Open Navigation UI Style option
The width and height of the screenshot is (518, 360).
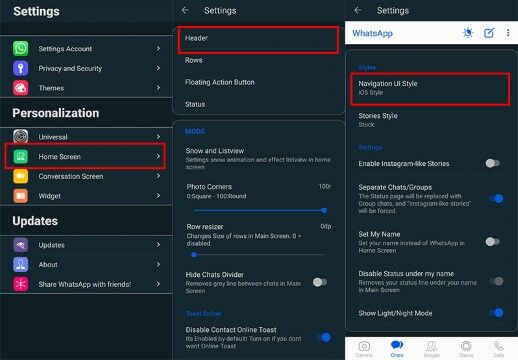(430, 89)
